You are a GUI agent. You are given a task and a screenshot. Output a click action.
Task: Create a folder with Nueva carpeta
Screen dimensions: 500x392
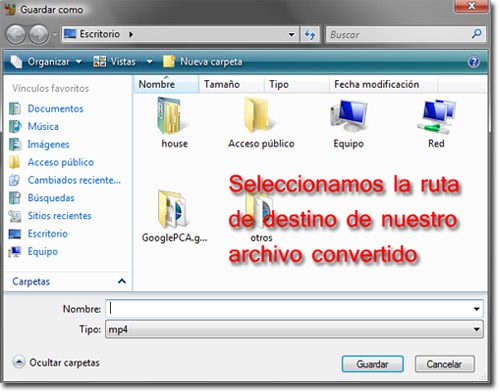click(203, 62)
